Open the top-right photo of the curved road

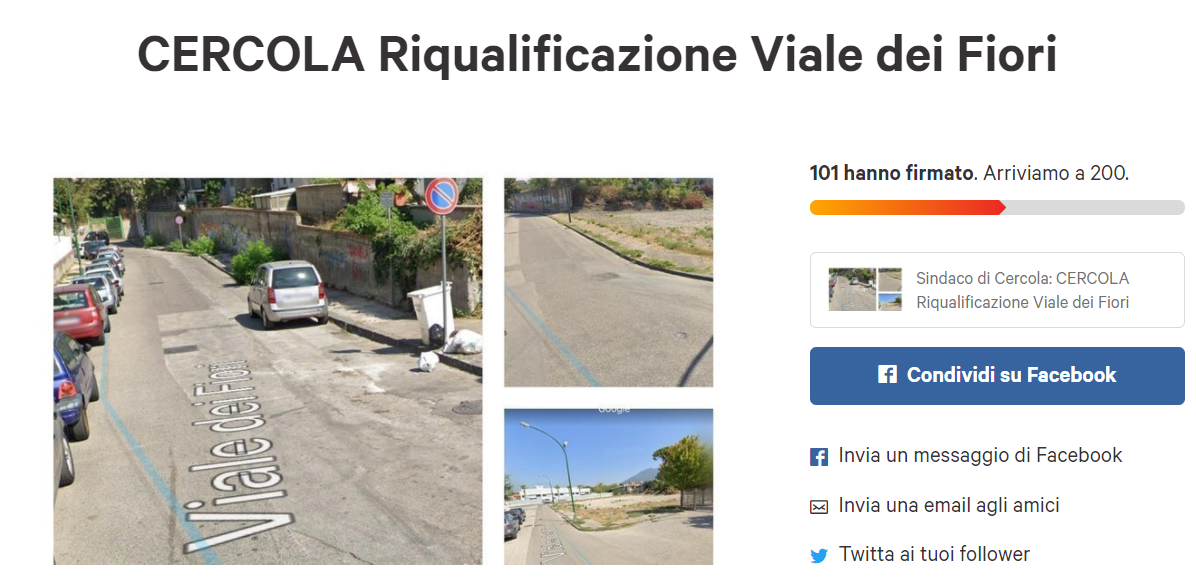(609, 283)
